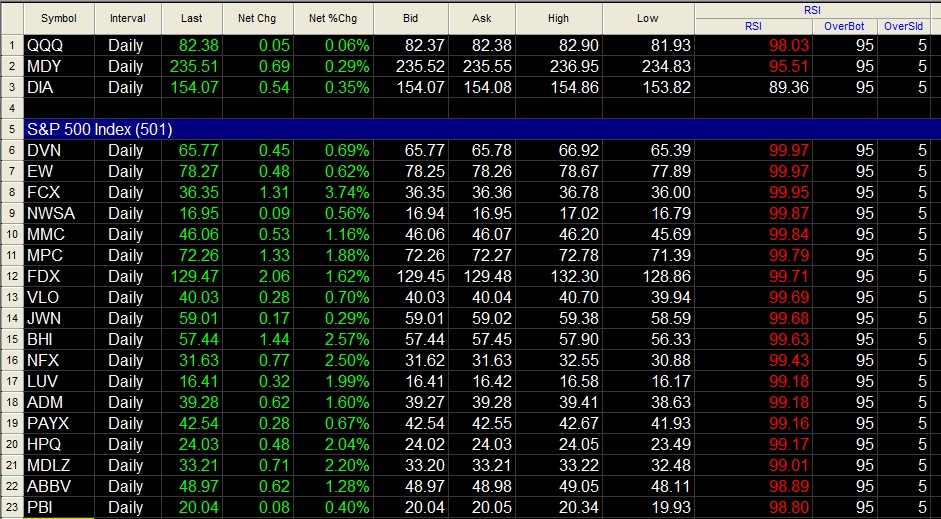
Task: Click the RSI sub-column header
Action: pos(753,26)
